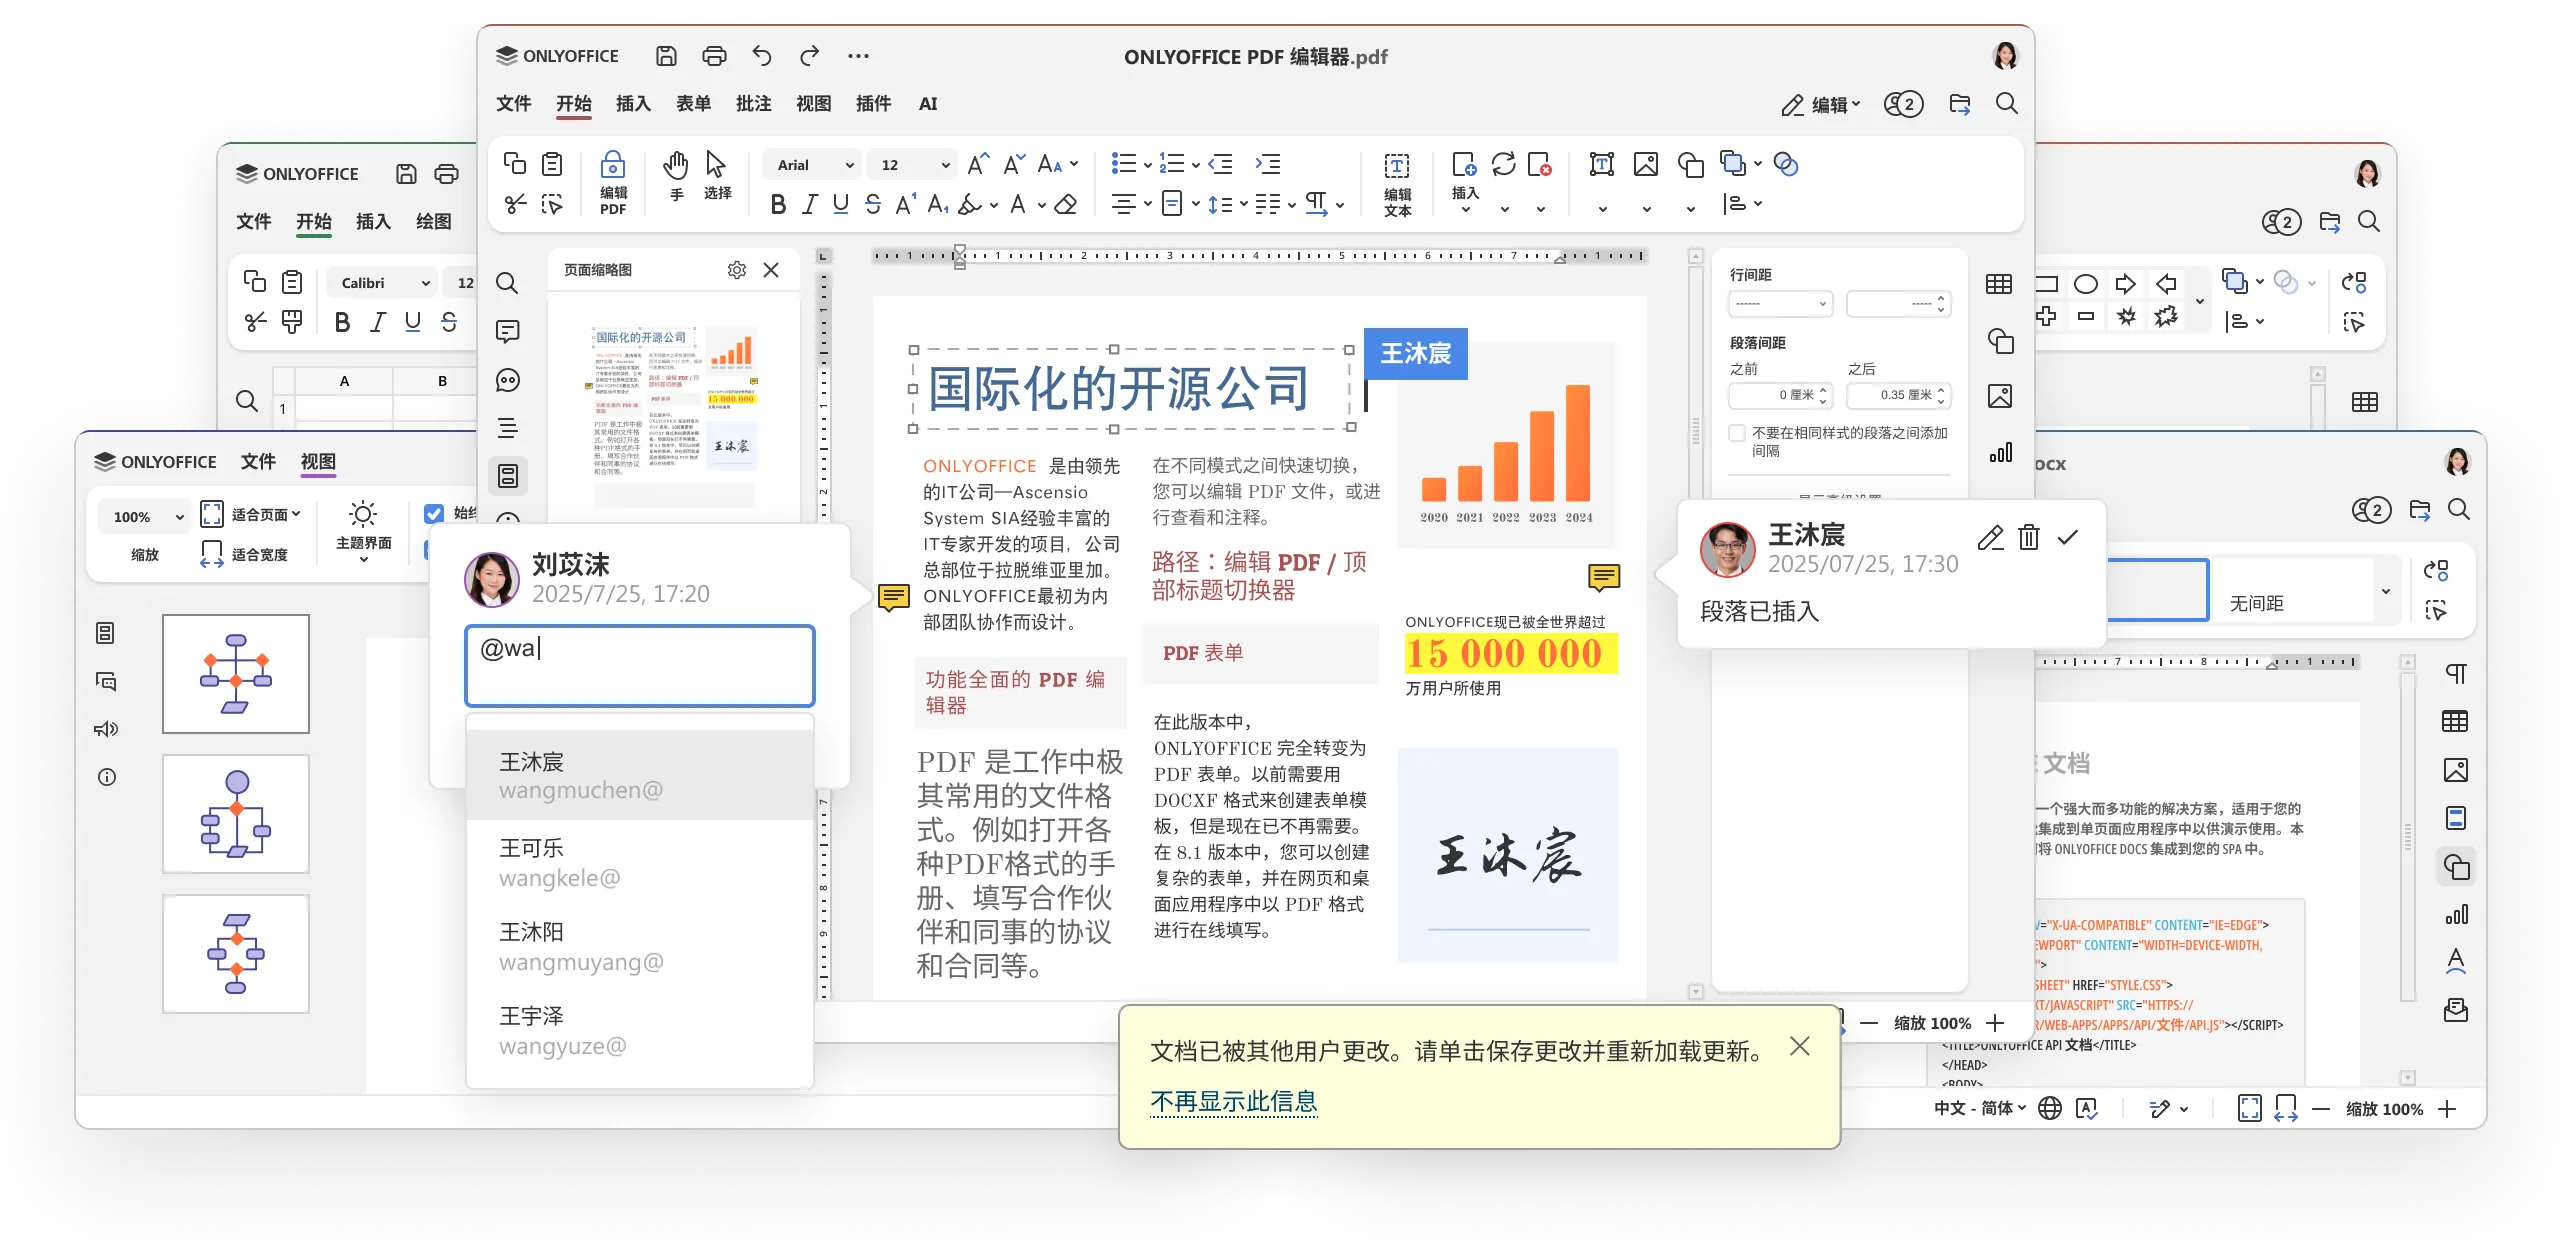This screenshot has height=1240, width=2560.
Task: Select the first slide thumbnail
Action: [x=236, y=674]
